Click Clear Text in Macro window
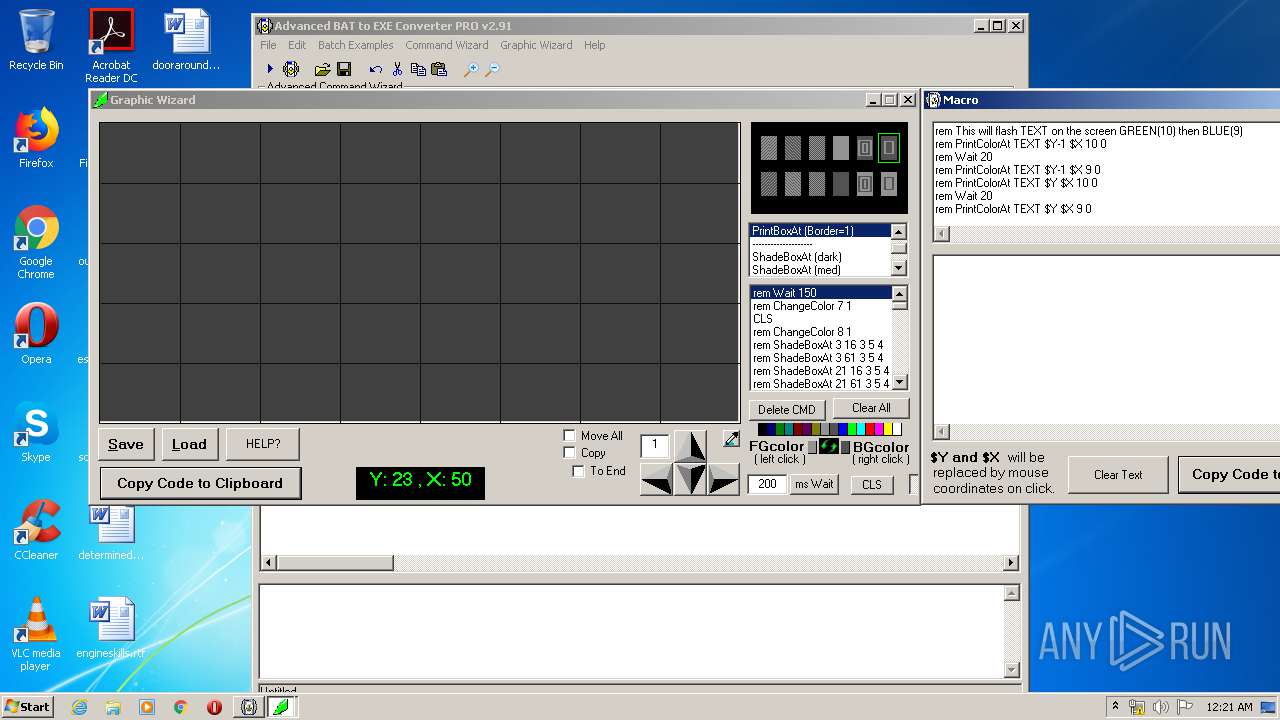The image size is (1280, 720). coord(1118,475)
